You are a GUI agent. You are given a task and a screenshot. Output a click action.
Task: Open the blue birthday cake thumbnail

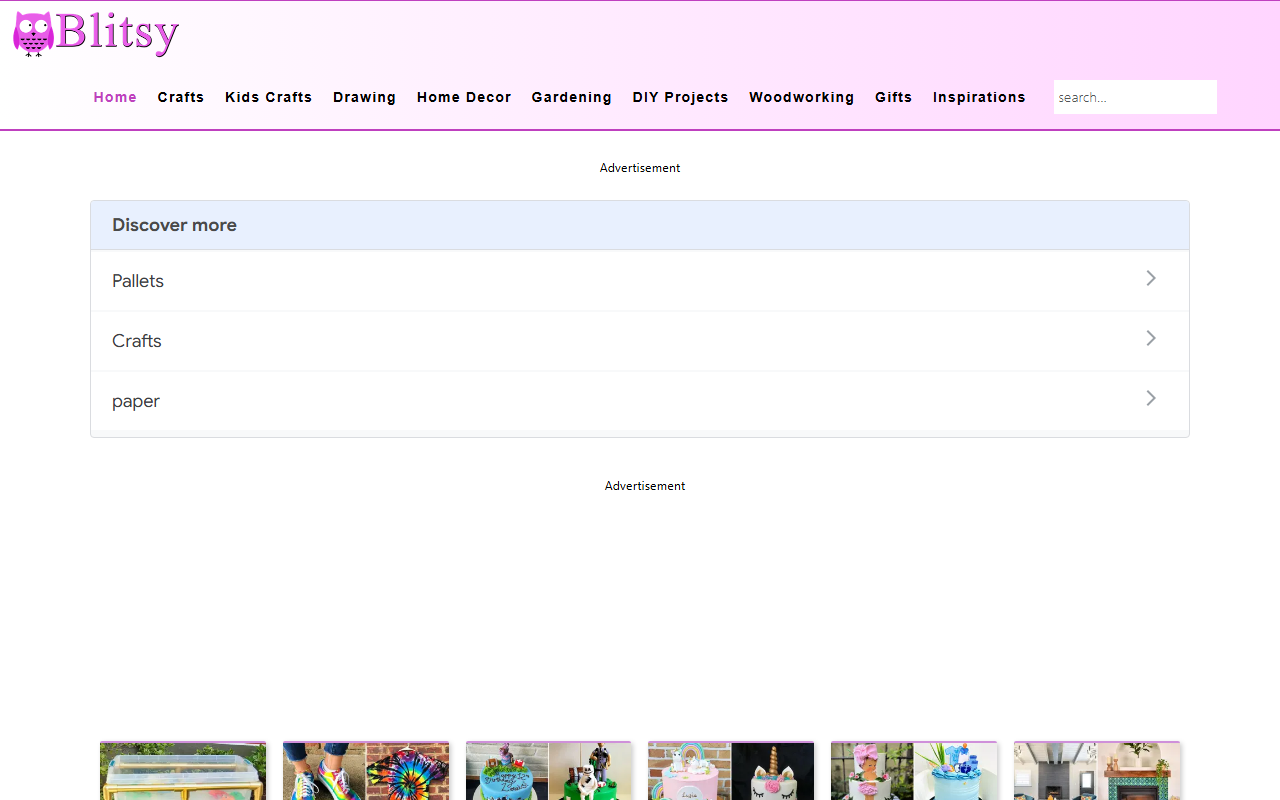(x=549, y=771)
